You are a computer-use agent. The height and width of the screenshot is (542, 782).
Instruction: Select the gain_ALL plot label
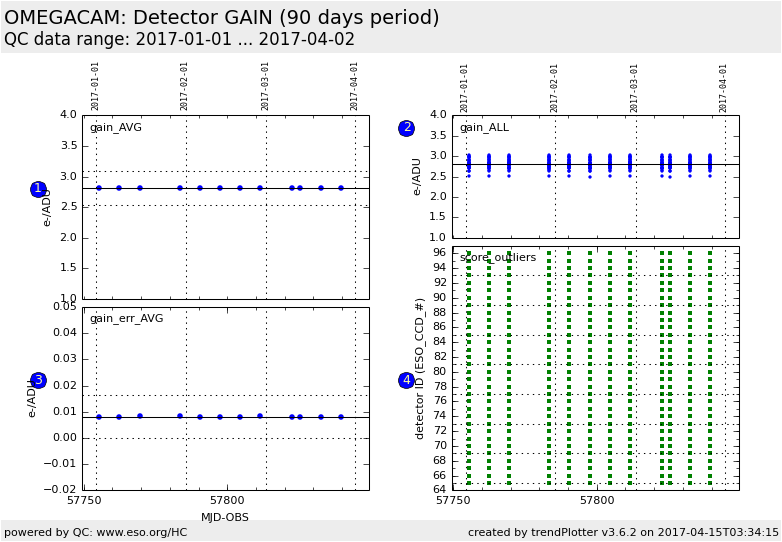(484, 127)
